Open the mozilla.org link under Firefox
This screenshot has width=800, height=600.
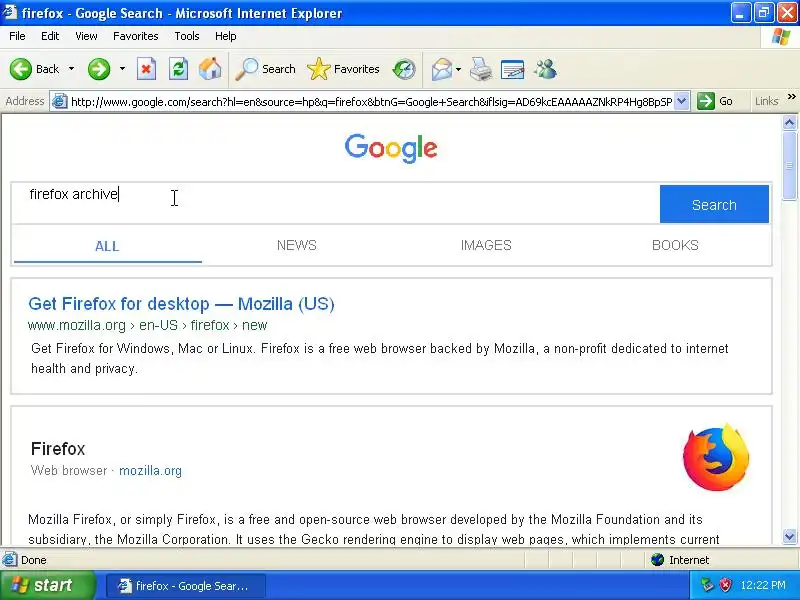151,470
